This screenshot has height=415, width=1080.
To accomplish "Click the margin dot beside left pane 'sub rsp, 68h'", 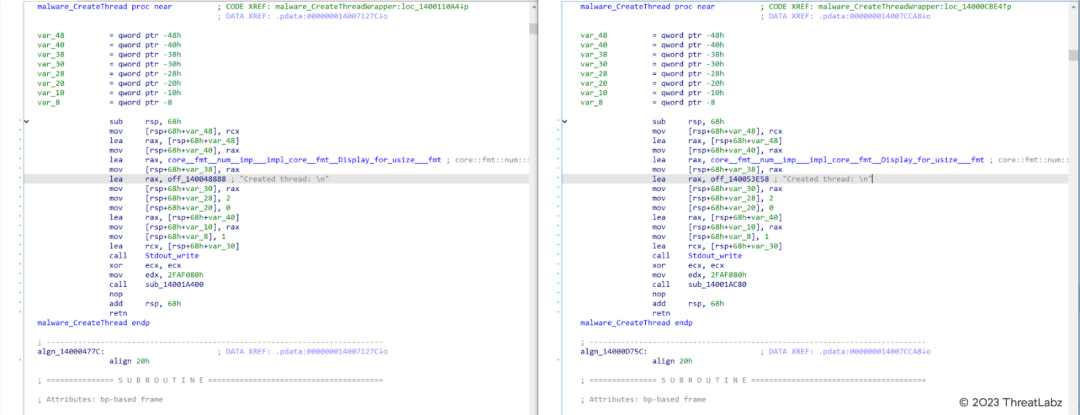I will tap(20, 121).
